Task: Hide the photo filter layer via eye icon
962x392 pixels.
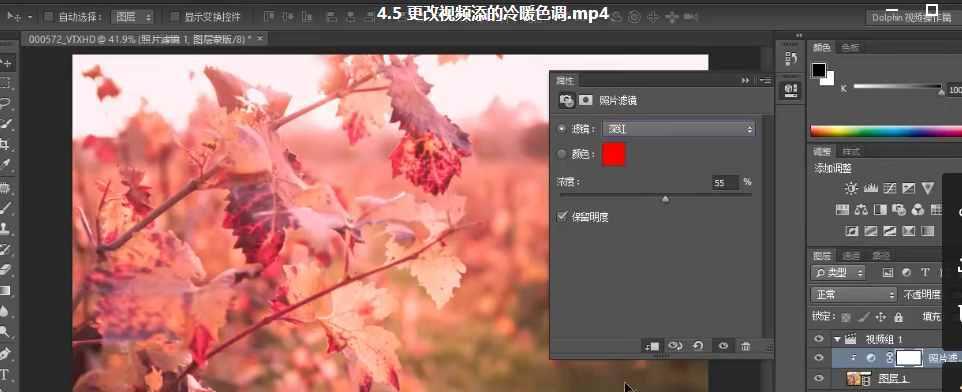Action: tap(818, 358)
